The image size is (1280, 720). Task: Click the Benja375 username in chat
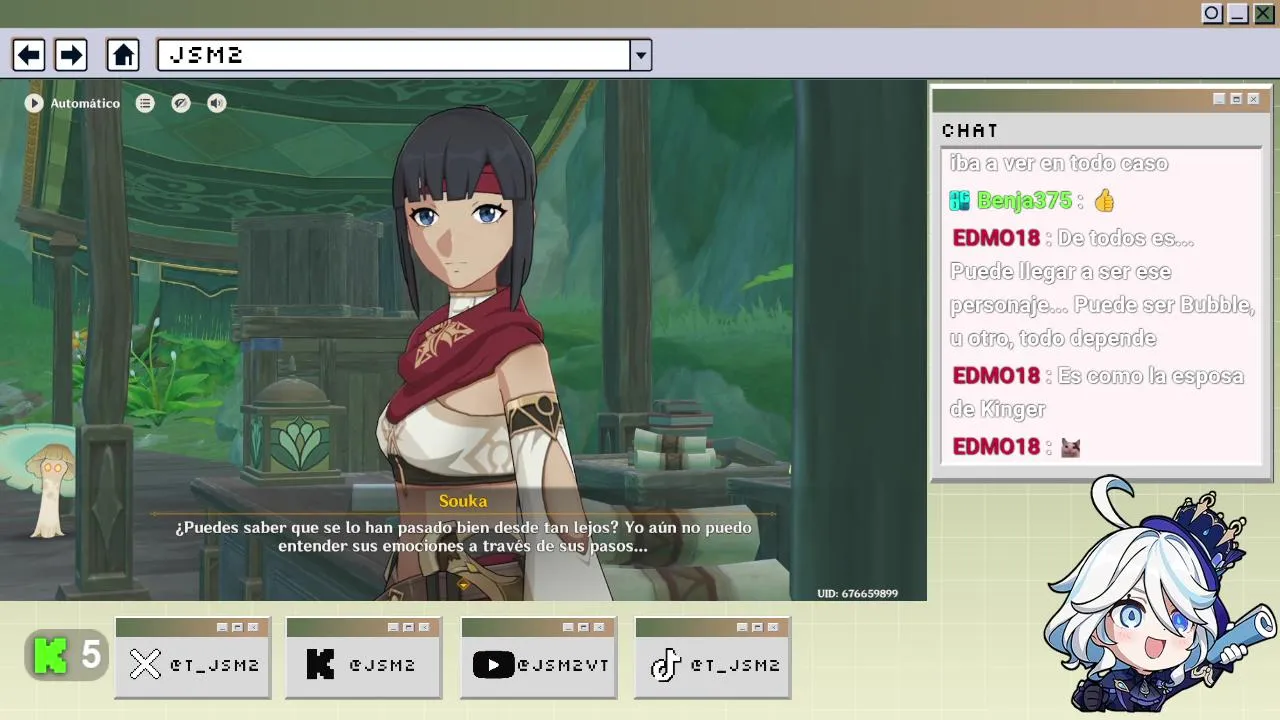pyautogui.click(x=1024, y=201)
